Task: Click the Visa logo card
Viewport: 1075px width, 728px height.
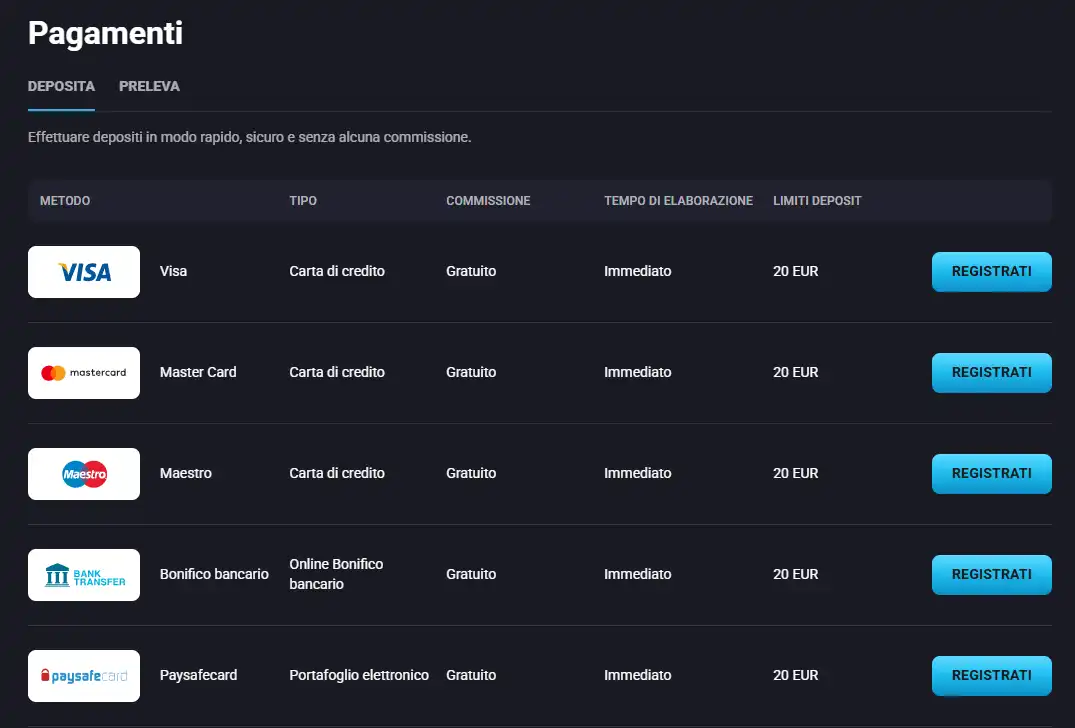Action: pyautogui.click(x=84, y=271)
